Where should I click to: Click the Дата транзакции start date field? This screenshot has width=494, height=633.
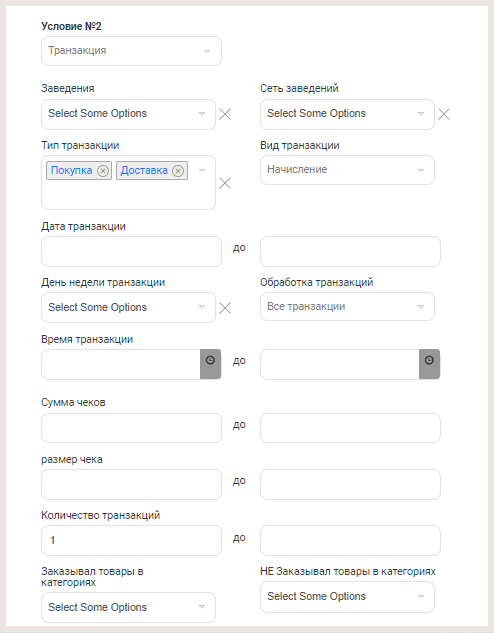[131, 252]
